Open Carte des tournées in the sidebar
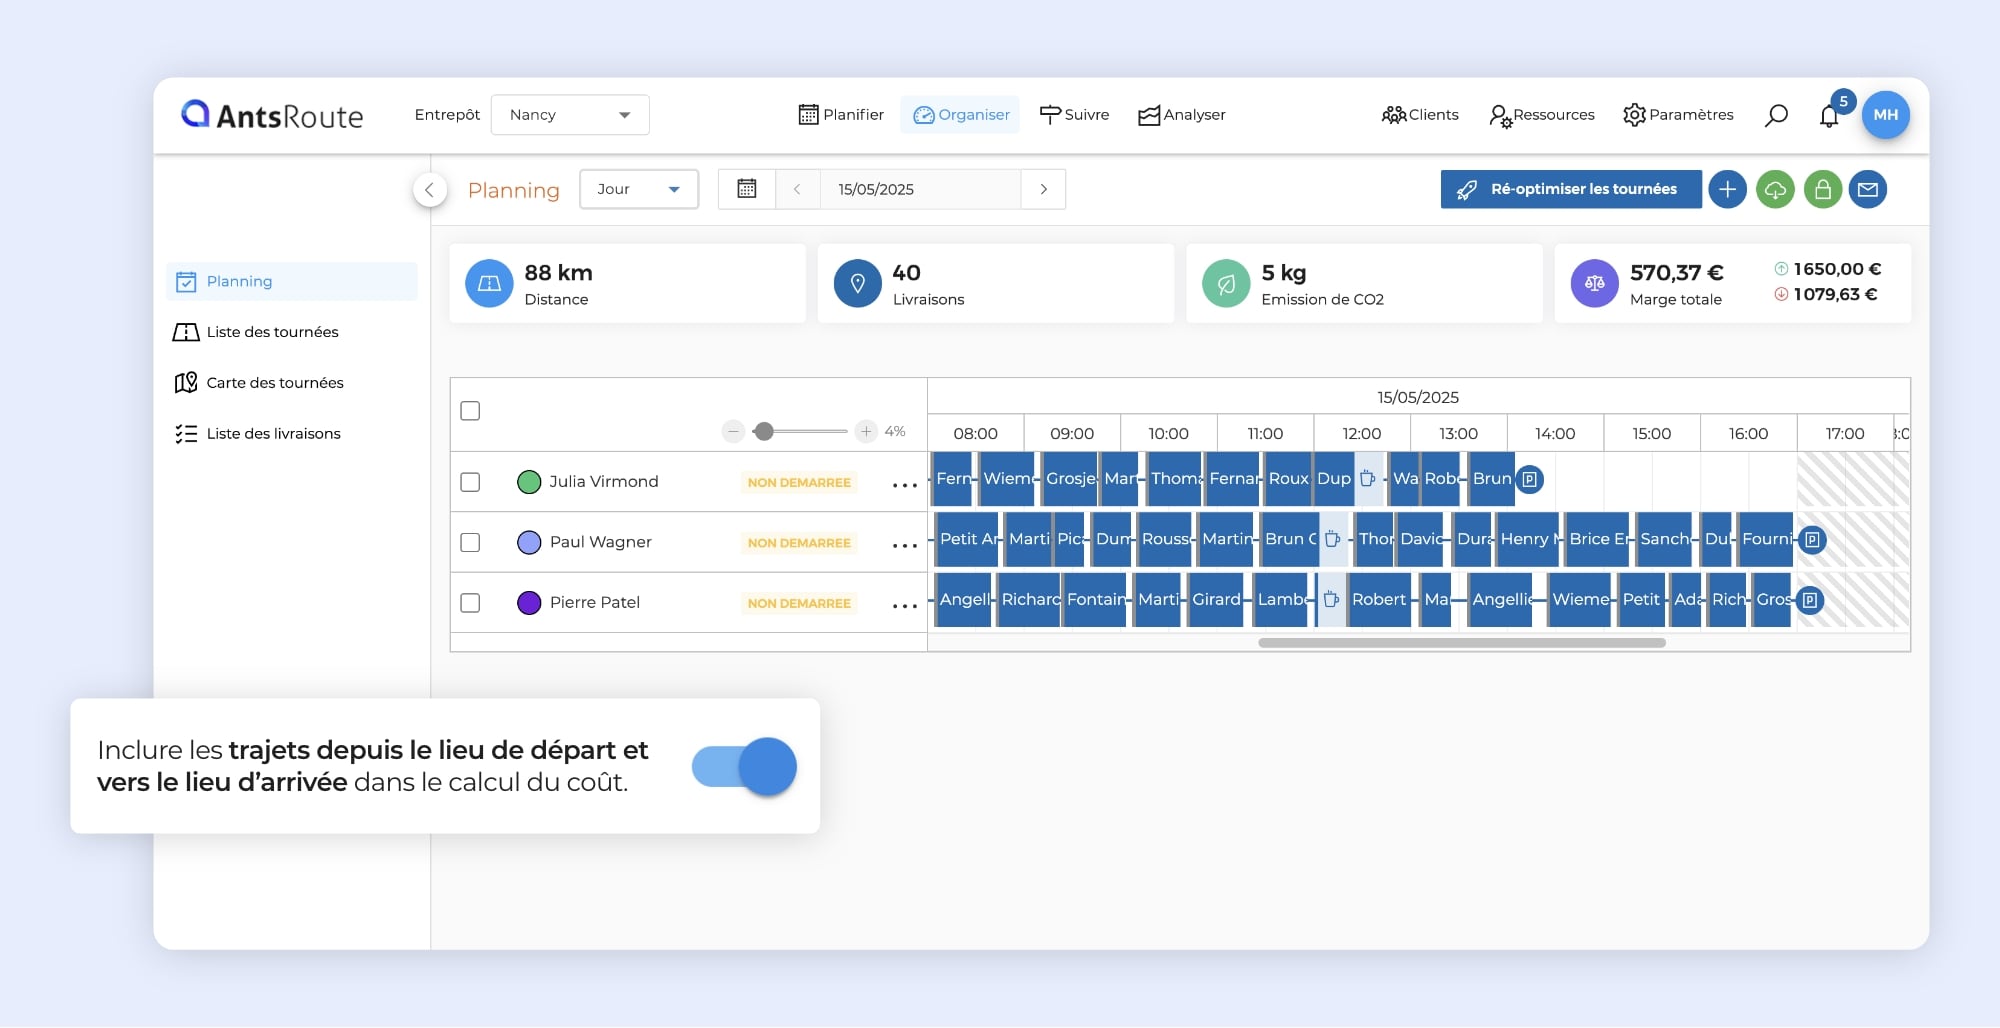Image resolution: width=2000 pixels, height=1028 pixels. click(x=258, y=383)
